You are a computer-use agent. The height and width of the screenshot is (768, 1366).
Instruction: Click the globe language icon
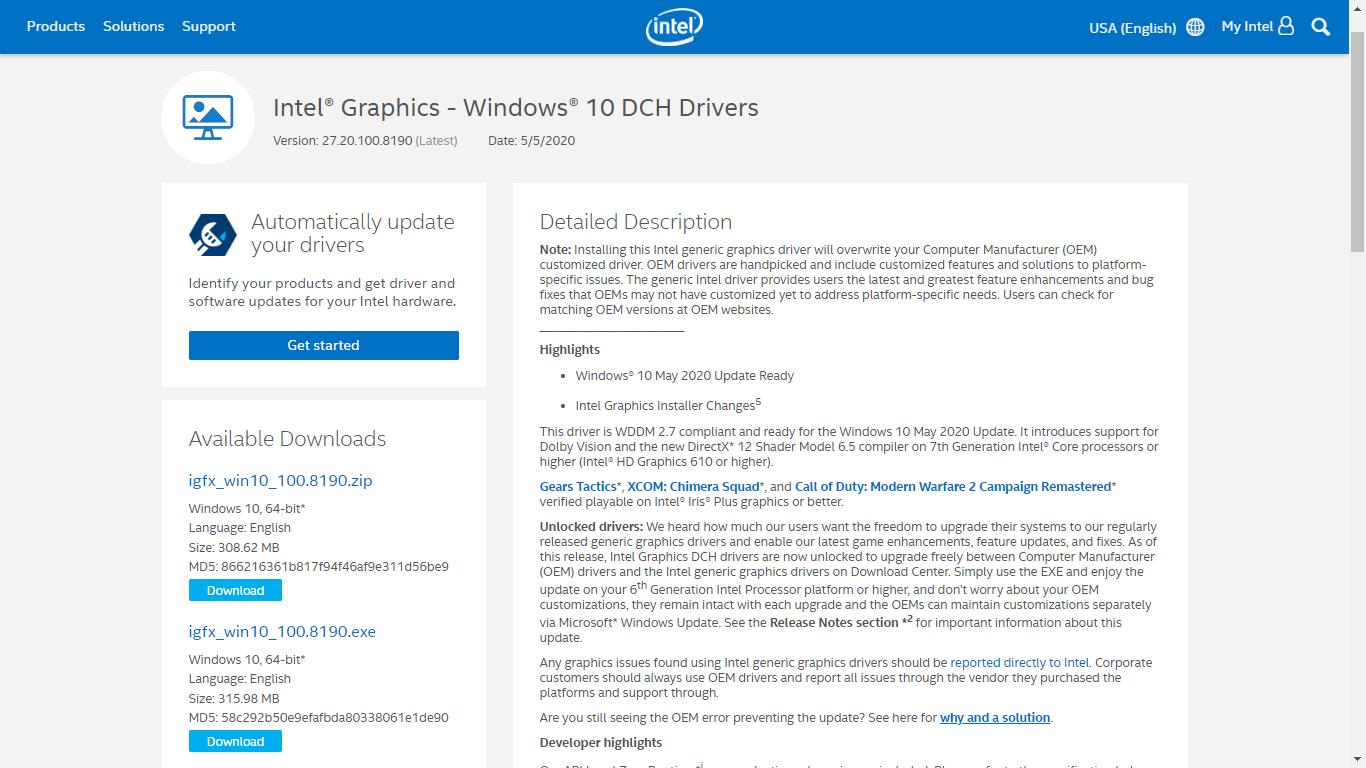[1195, 27]
